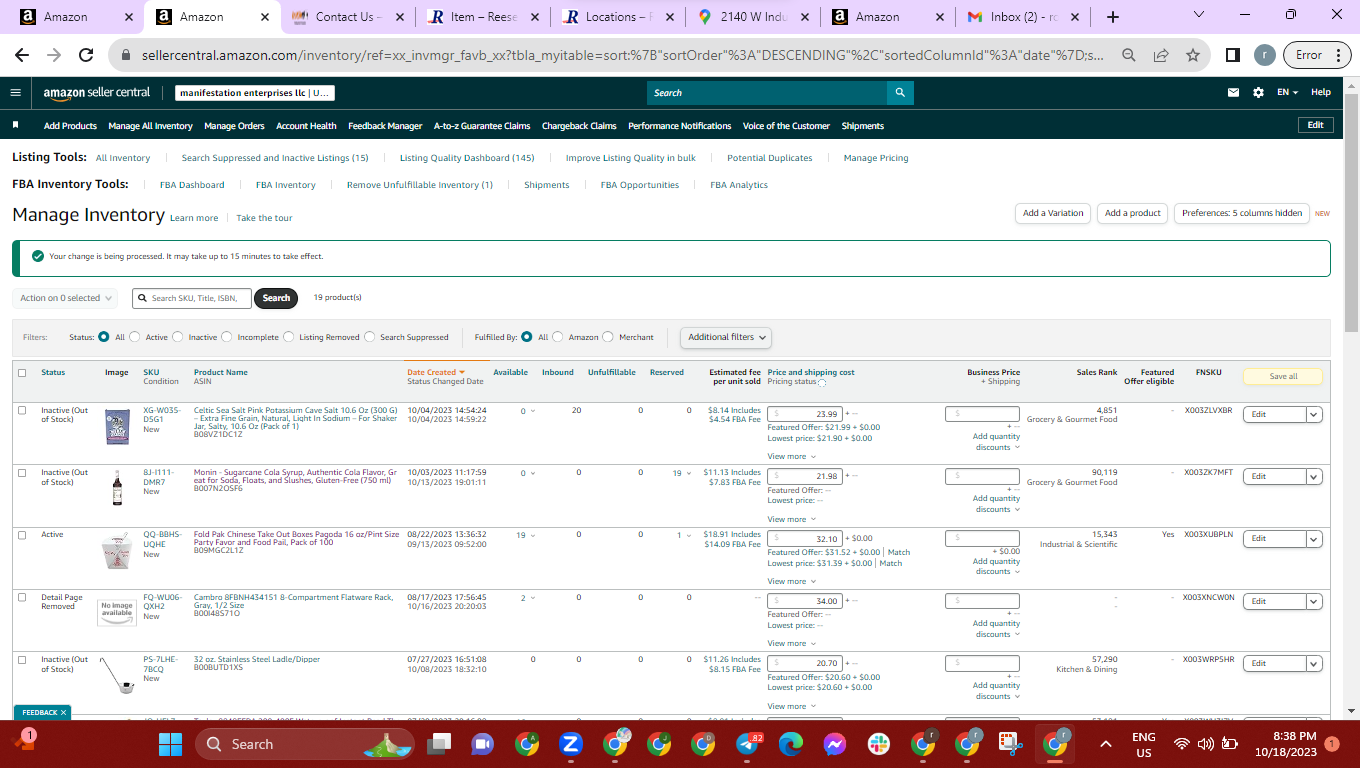This screenshot has width=1360, height=768.
Task: Open the Feedback Manager menu item
Action: point(385,126)
